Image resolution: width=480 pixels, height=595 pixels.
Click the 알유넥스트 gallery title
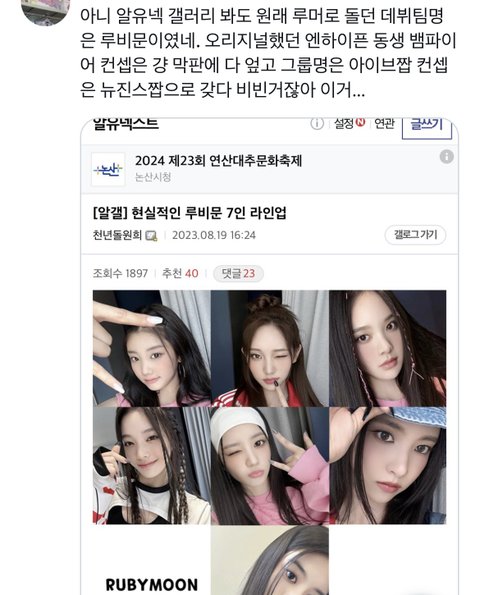click(x=126, y=124)
